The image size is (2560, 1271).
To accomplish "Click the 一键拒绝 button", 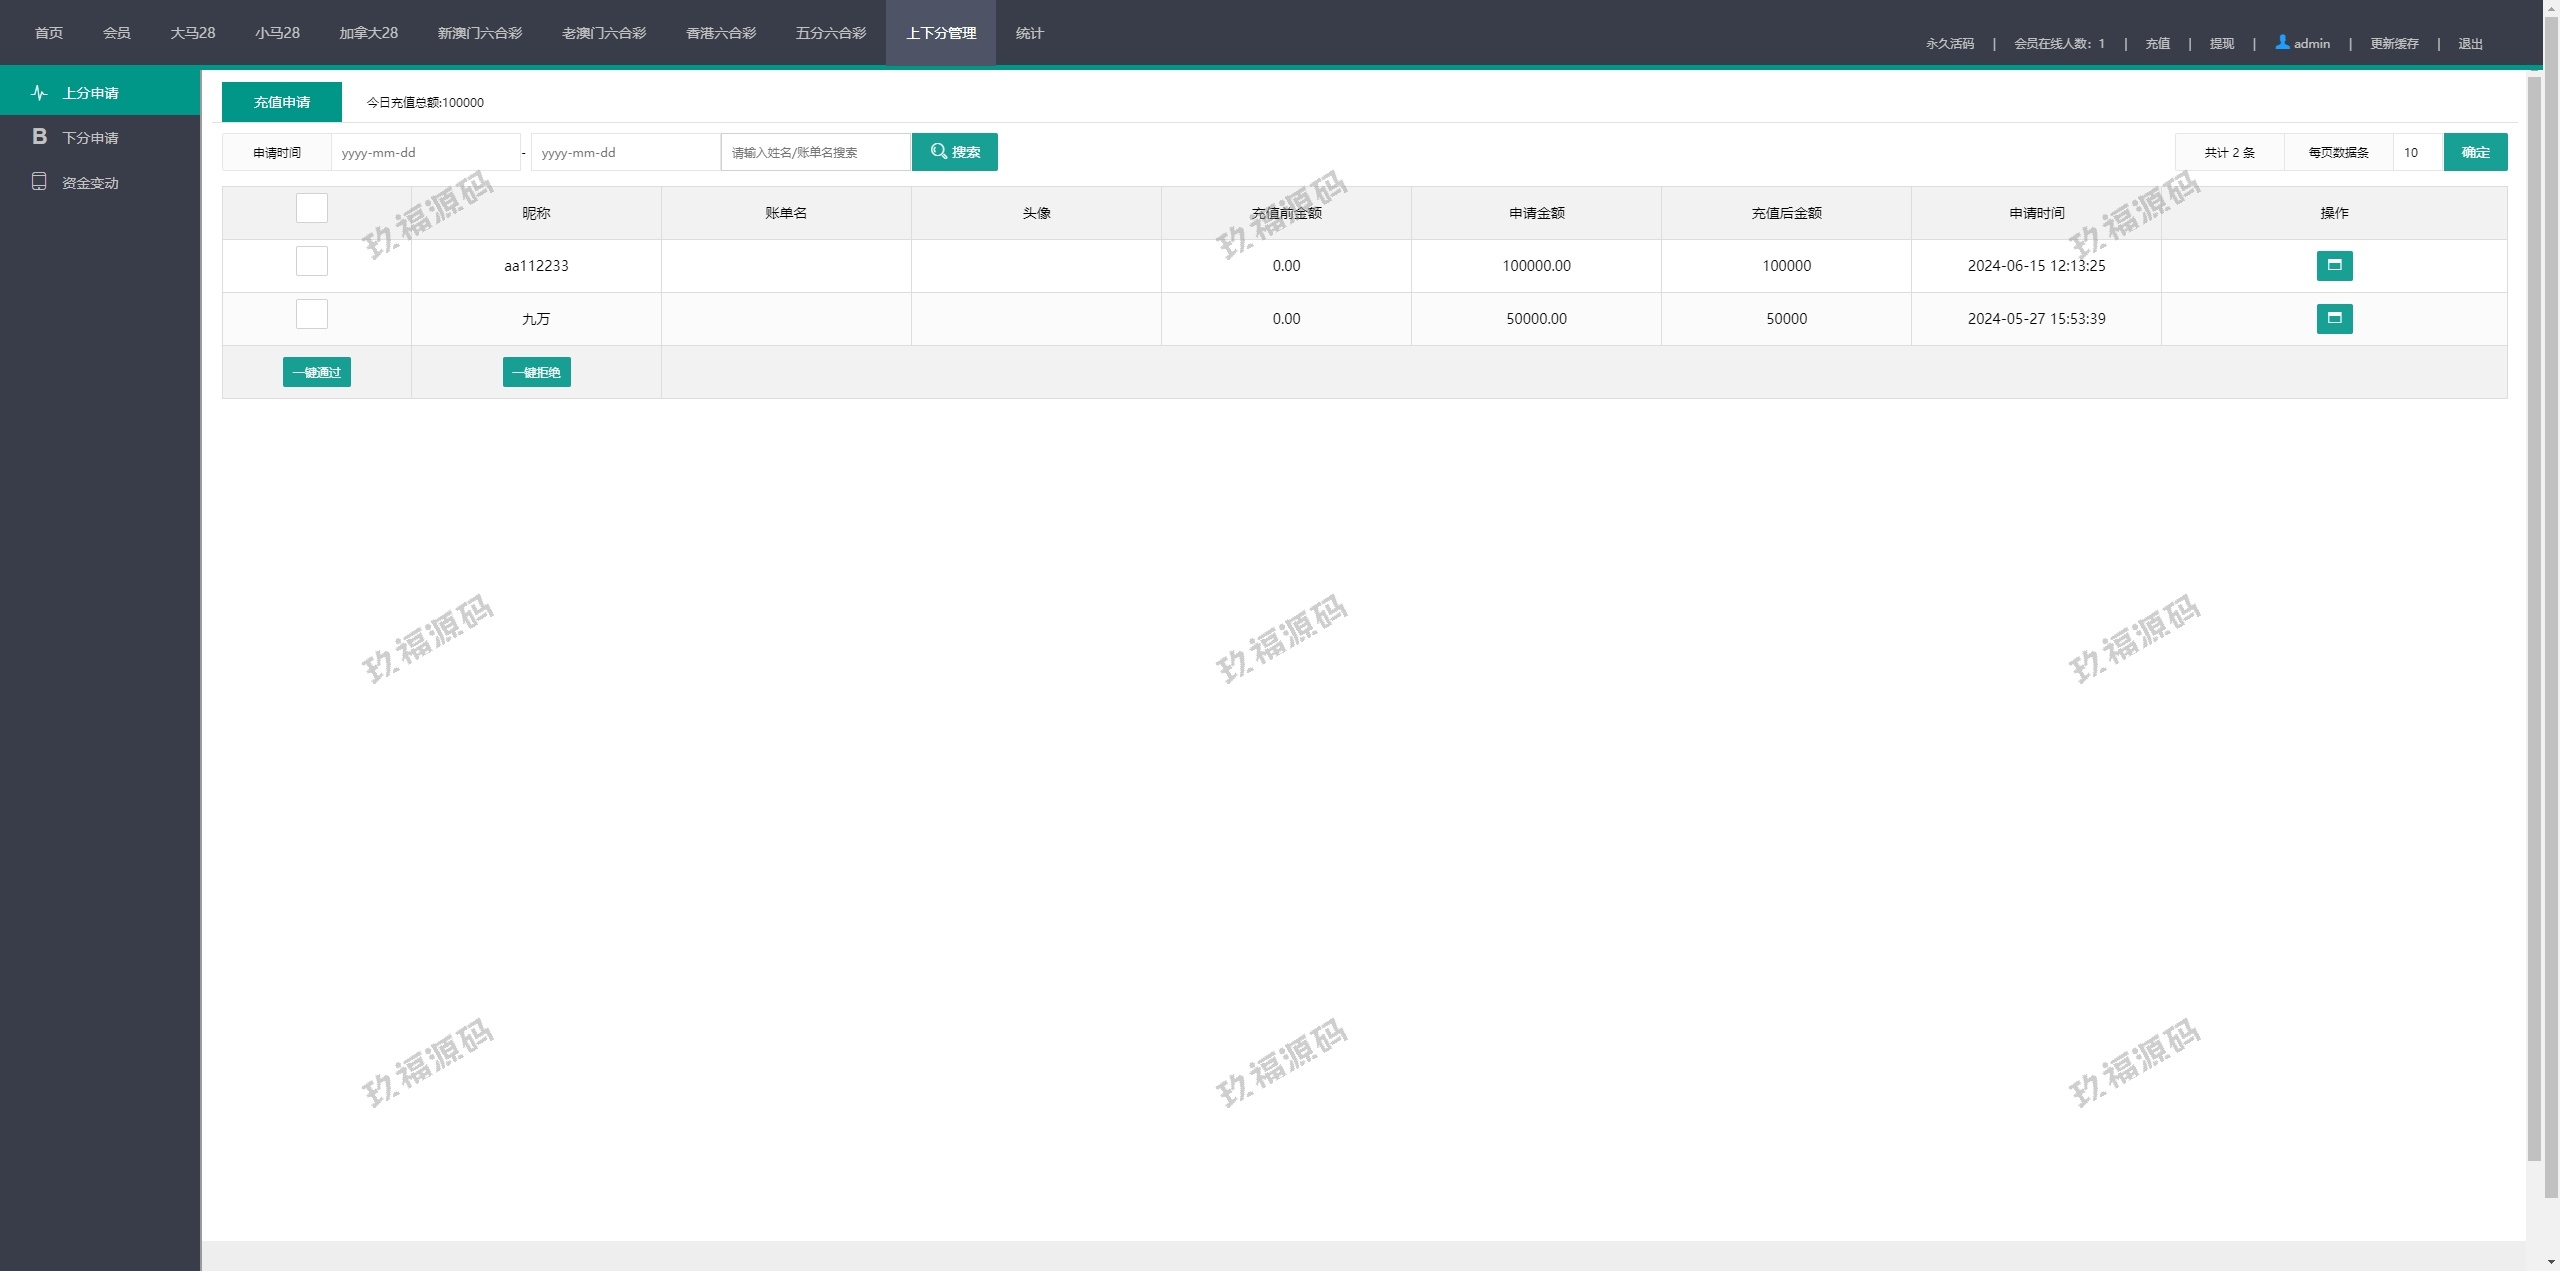I will [536, 372].
